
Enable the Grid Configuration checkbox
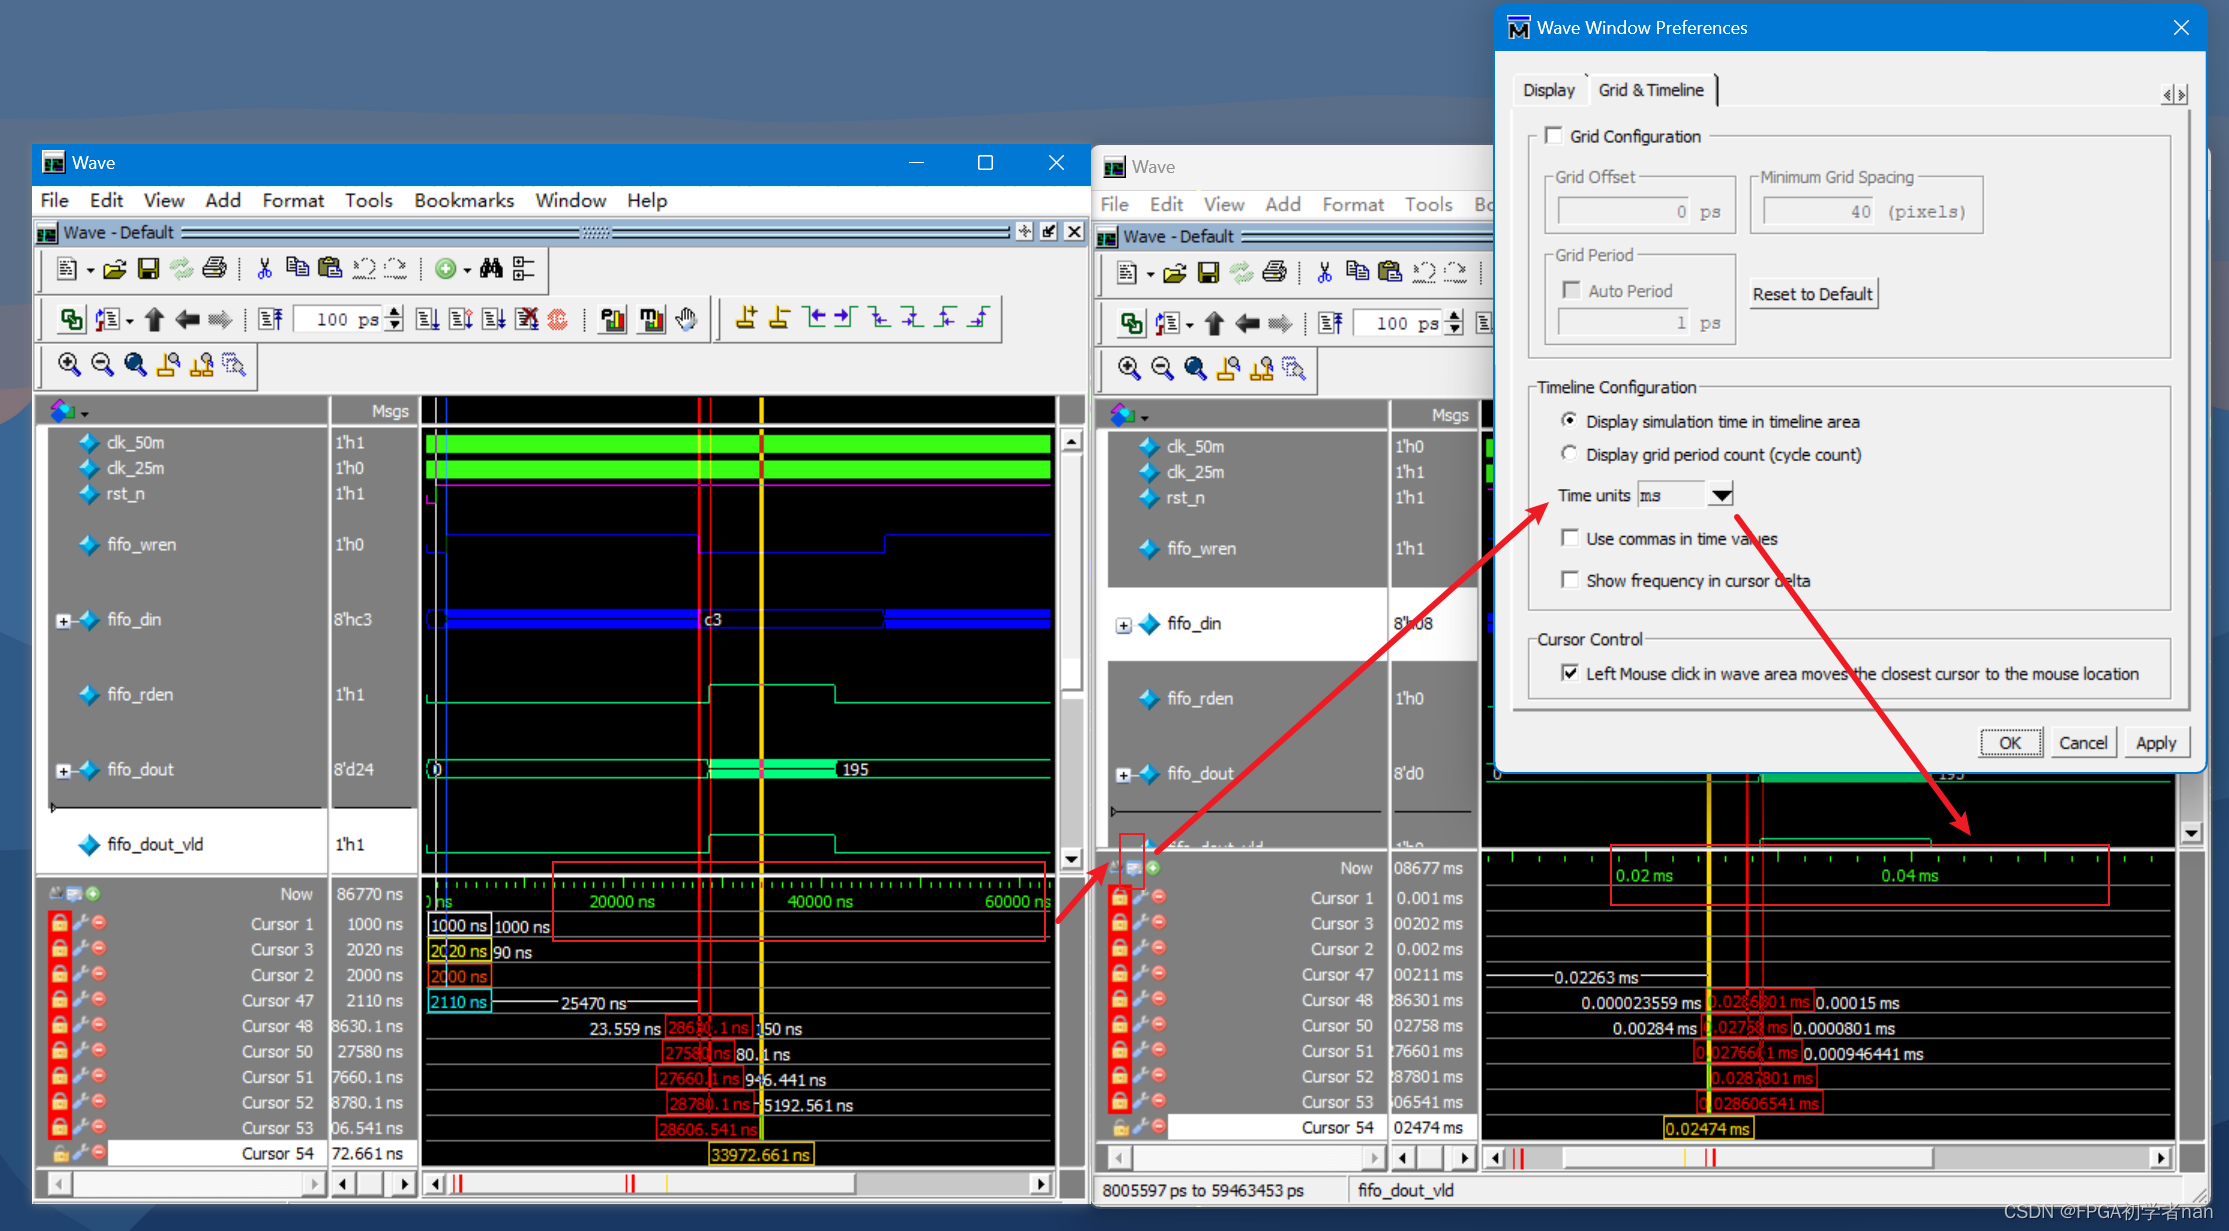click(1554, 135)
